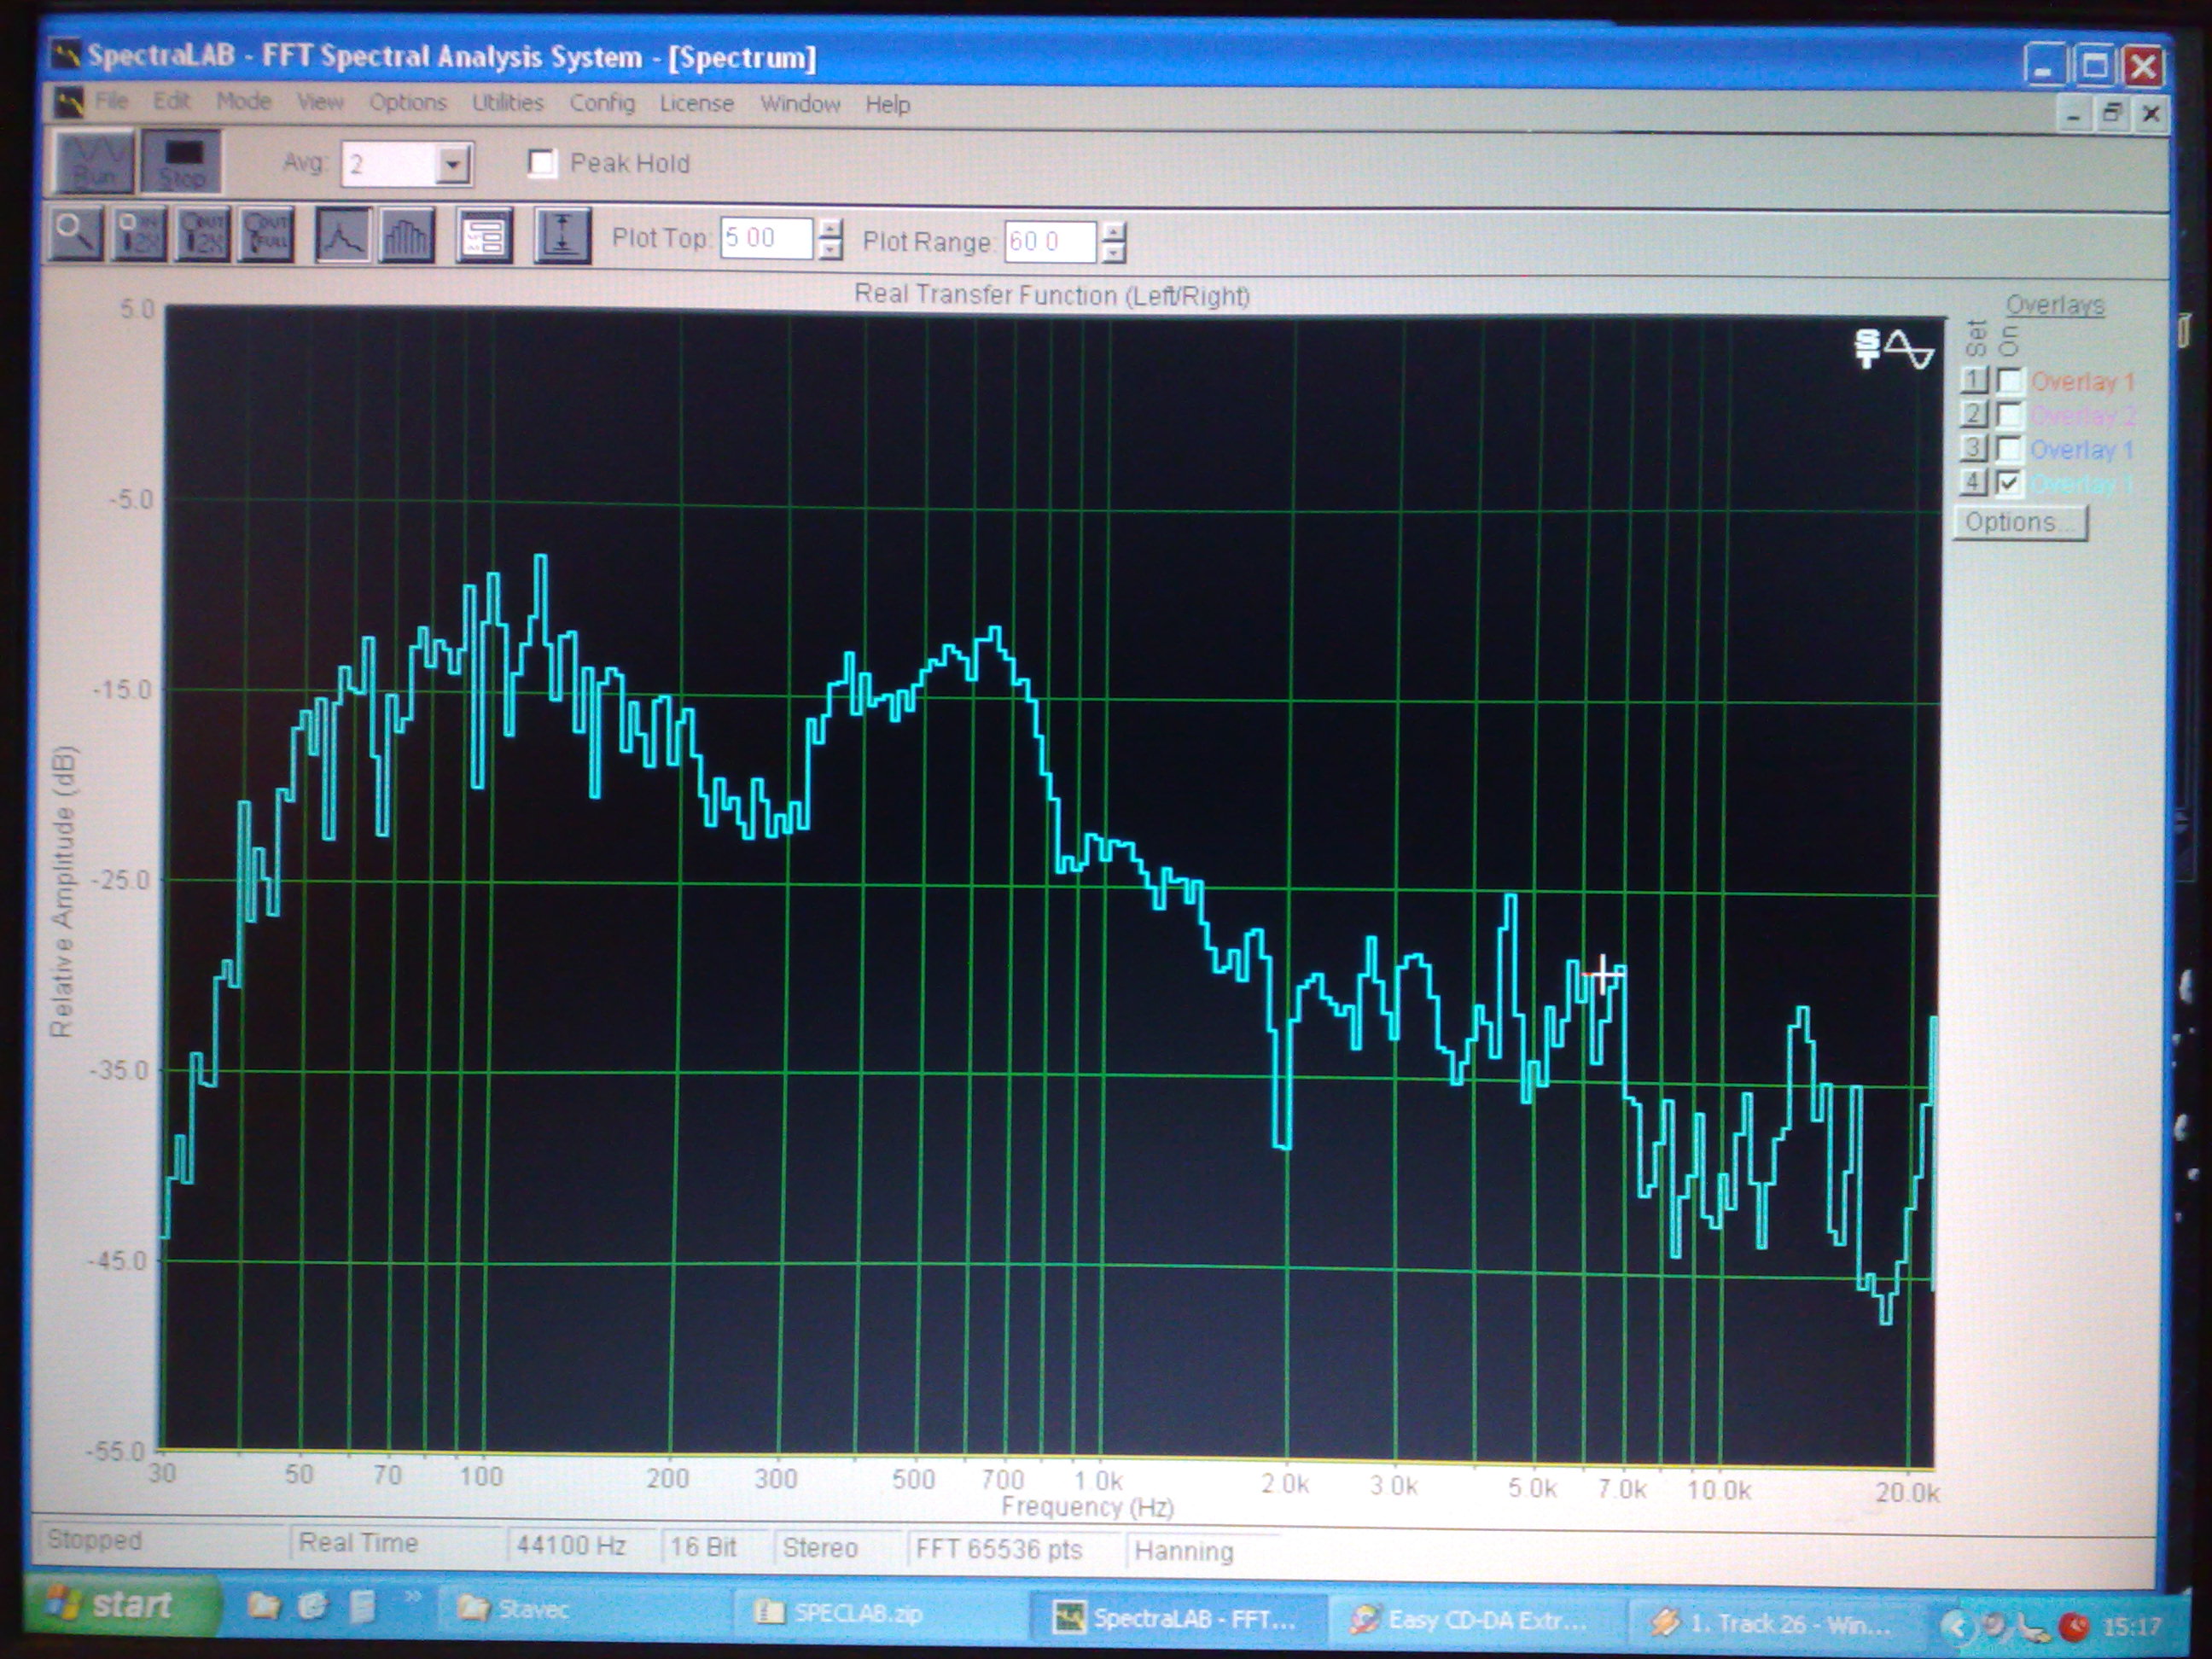Click the overlay Options button

pyautogui.click(x=2020, y=523)
